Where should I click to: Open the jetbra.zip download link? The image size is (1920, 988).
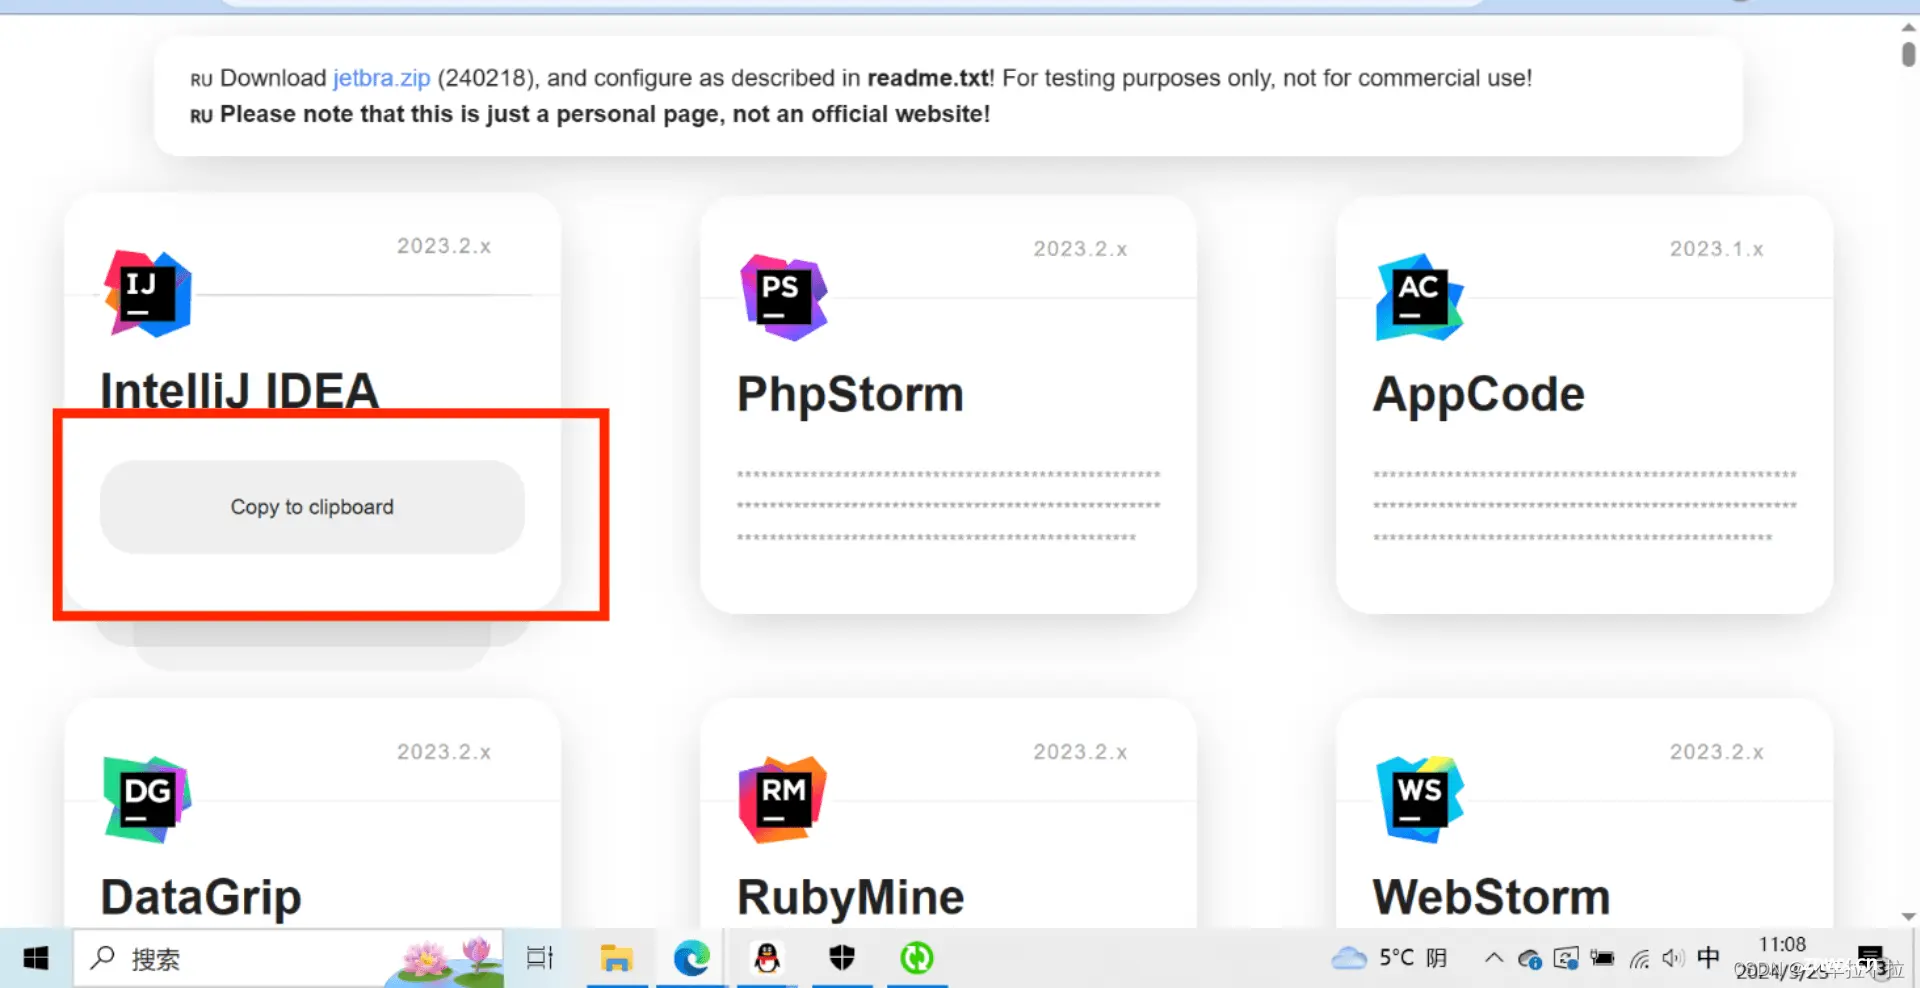tap(381, 78)
